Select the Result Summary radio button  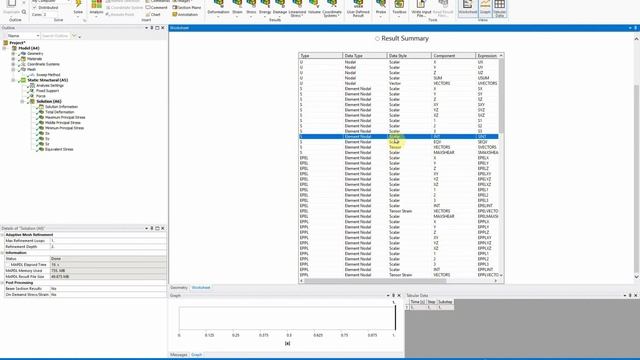point(377,38)
